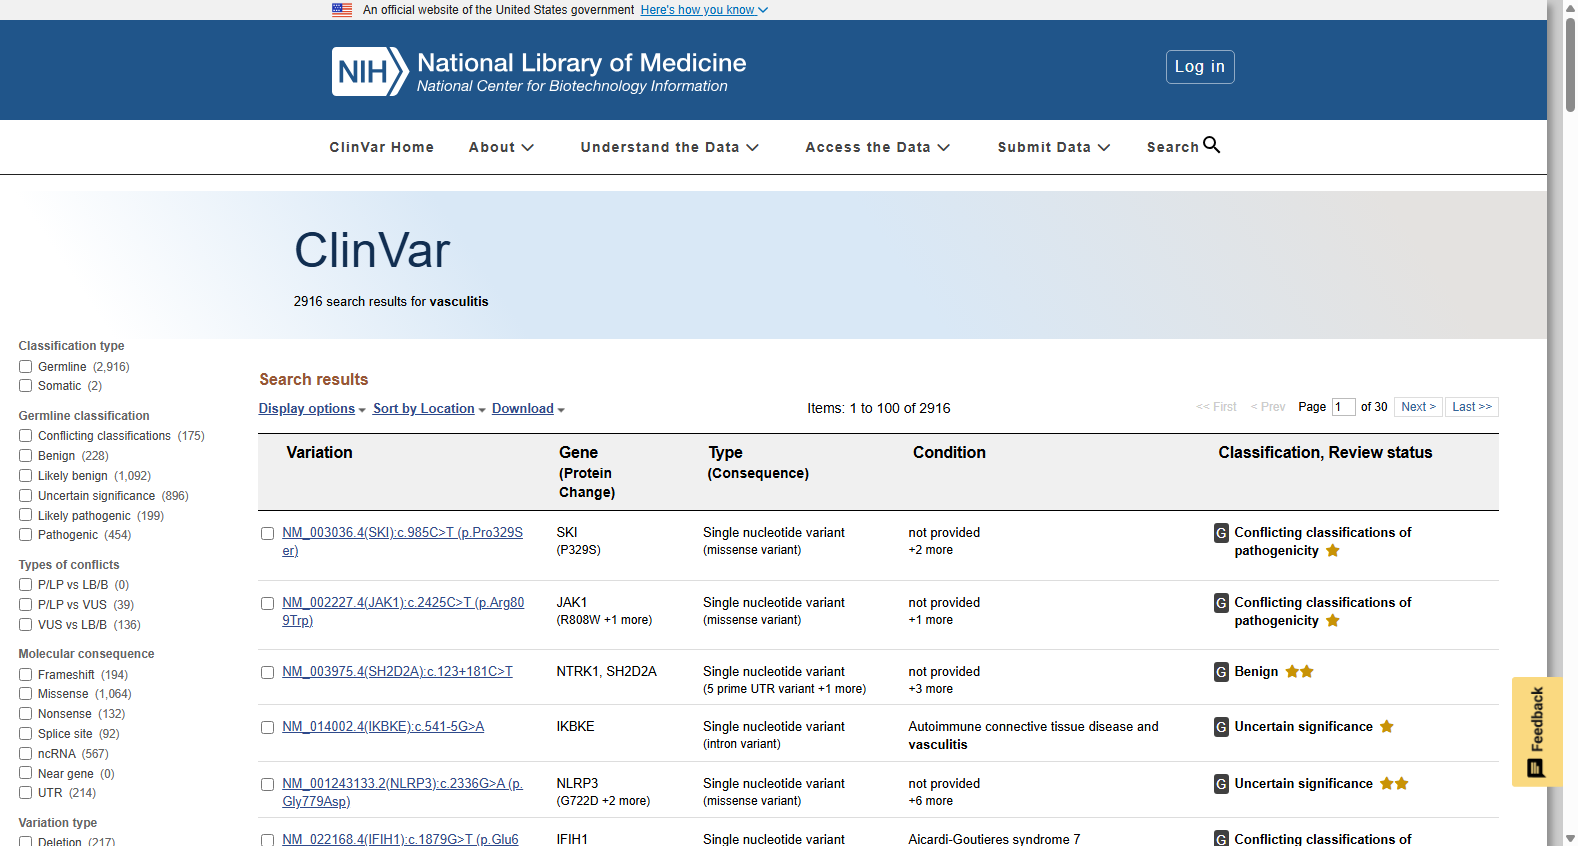Toggle Somatic classification type filter
The height and width of the screenshot is (846, 1578).
pos(26,386)
